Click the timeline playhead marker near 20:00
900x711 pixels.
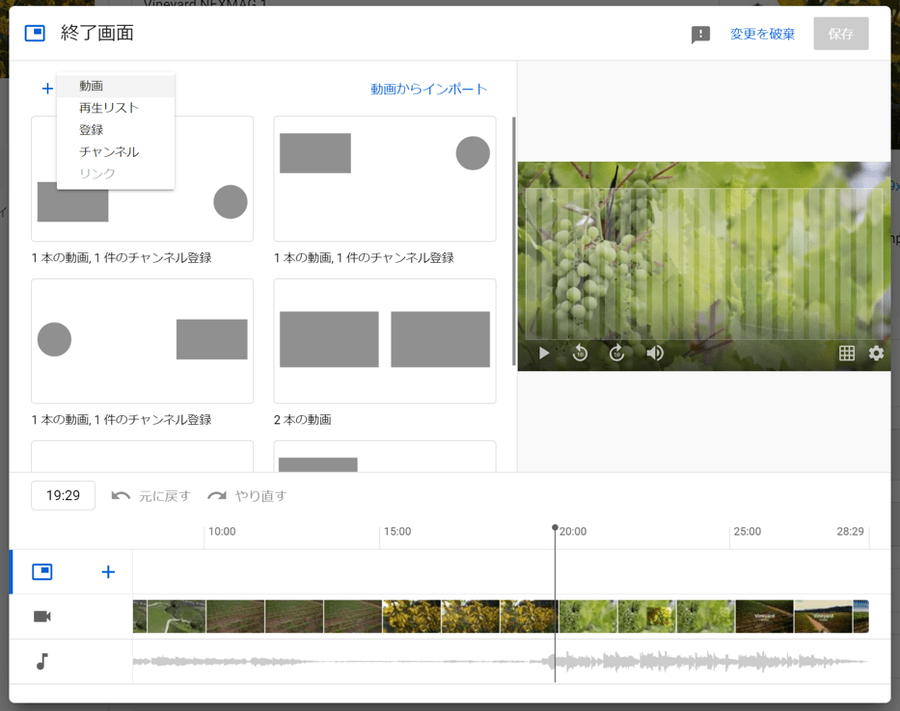pyautogui.click(x=555, y=528)
